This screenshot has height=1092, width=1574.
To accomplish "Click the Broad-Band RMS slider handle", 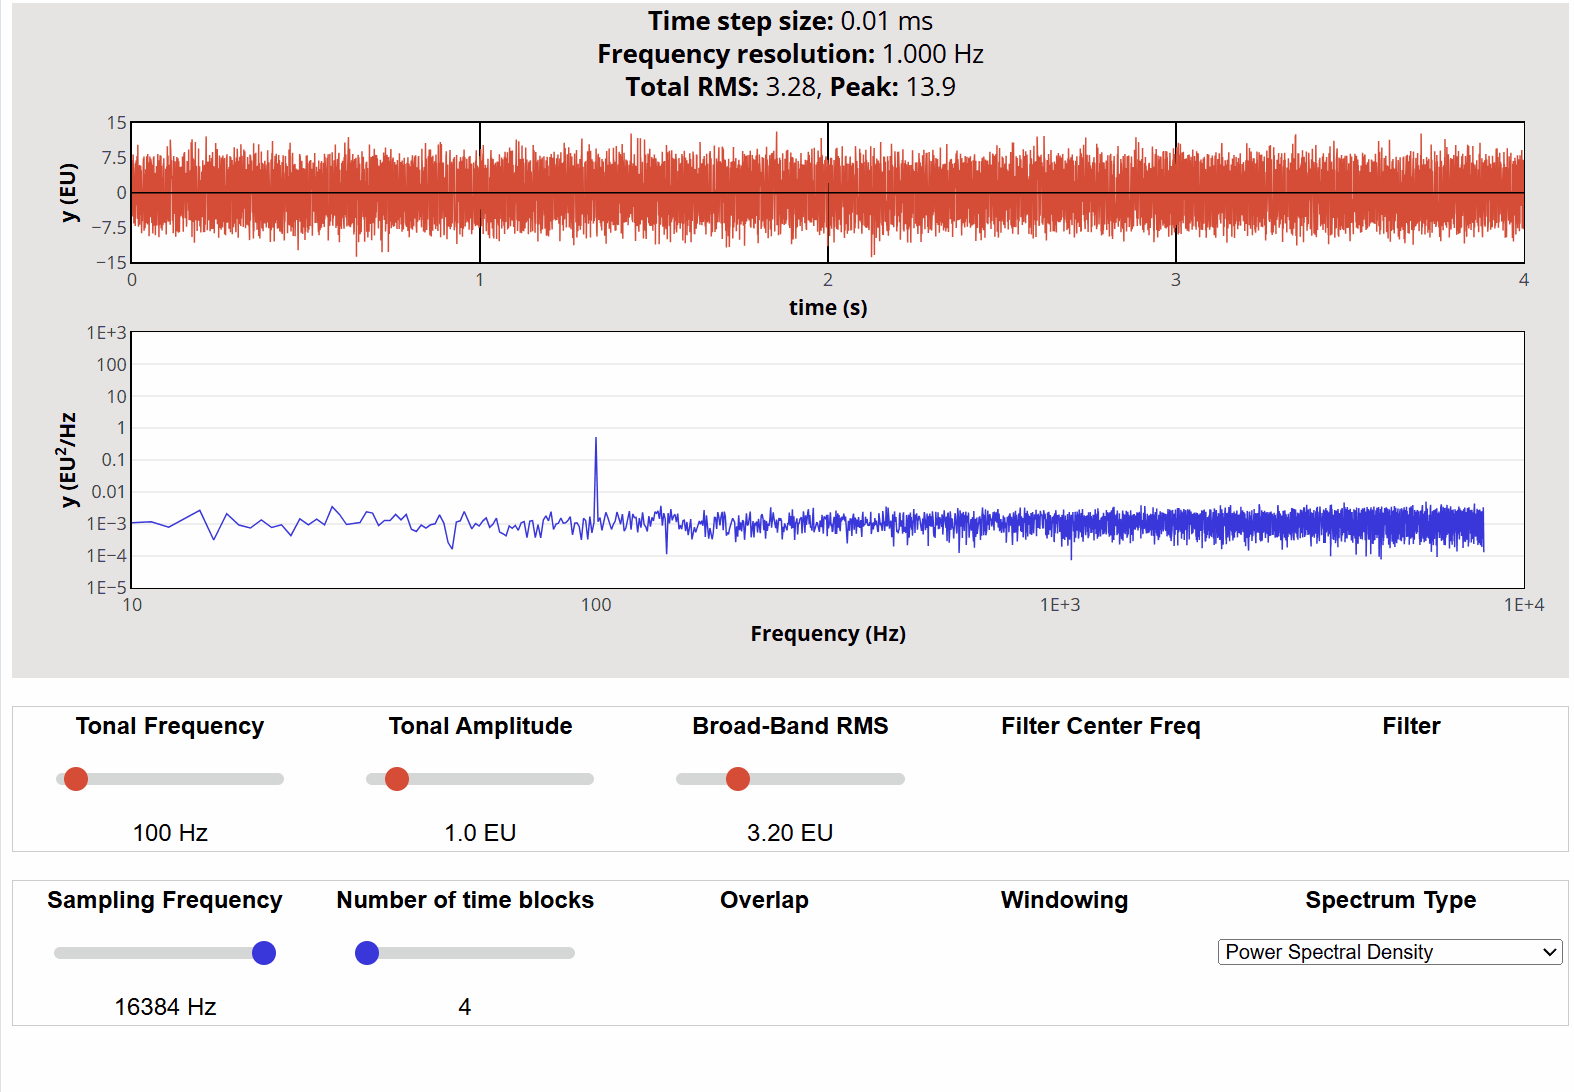I will [x=738, y=779].
